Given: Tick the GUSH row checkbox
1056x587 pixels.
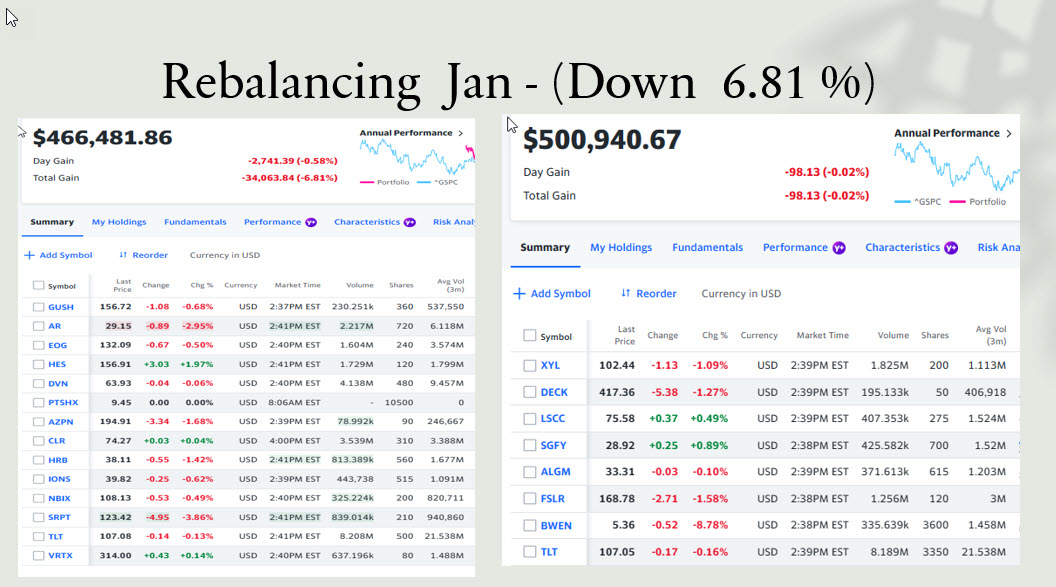Looking at the screenshot, I should (x=38, y=306).
